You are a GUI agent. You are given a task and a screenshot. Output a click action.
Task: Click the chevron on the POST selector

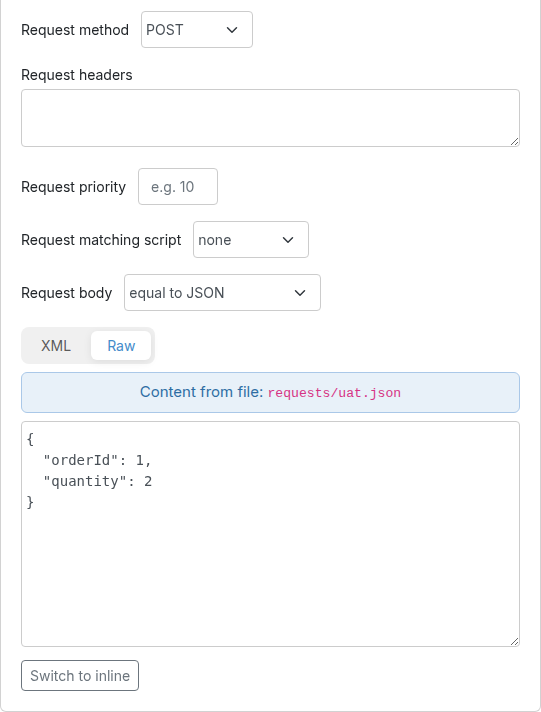[232, 30]
